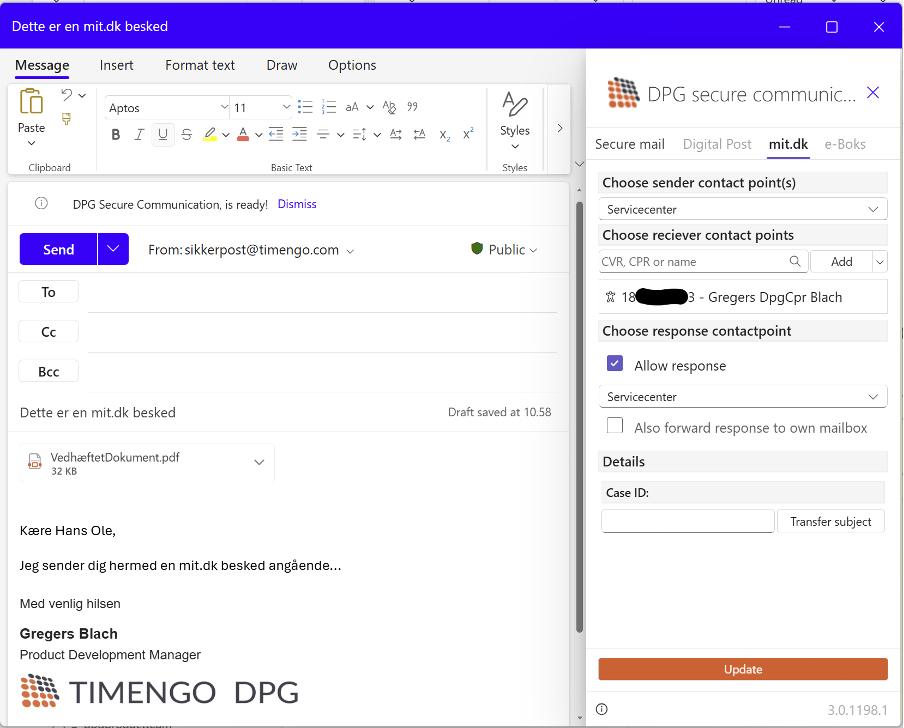Expand the Add button dropdown arrow
The height and width of the screenshot is (728, 904).
tap(880, 262)
